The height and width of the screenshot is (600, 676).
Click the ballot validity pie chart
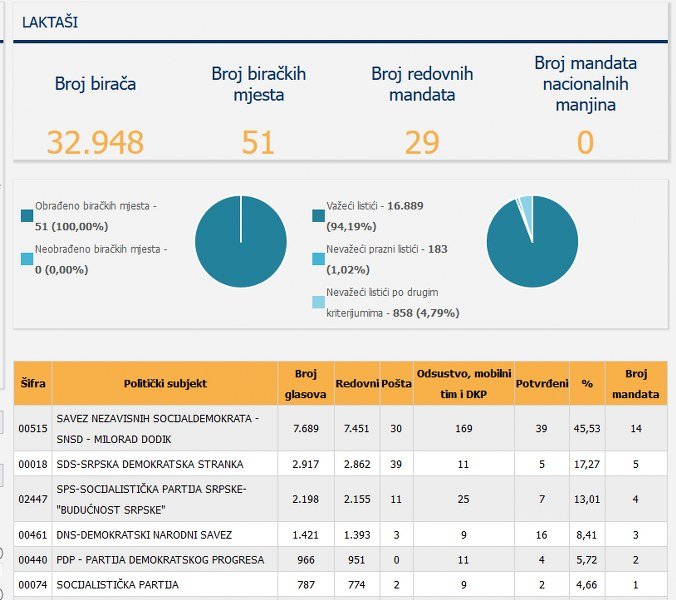click(532, 242)
